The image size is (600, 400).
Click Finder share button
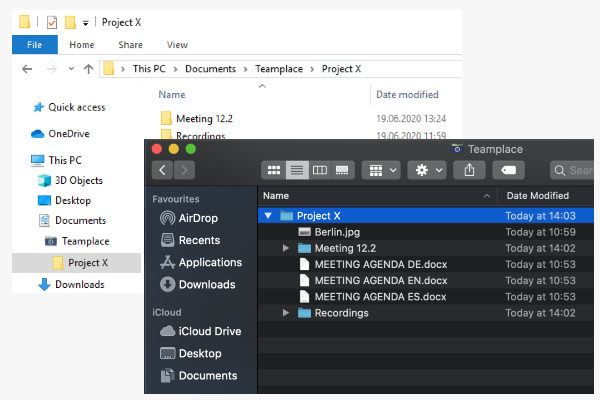pyautogui.click(x=470, y=170)
